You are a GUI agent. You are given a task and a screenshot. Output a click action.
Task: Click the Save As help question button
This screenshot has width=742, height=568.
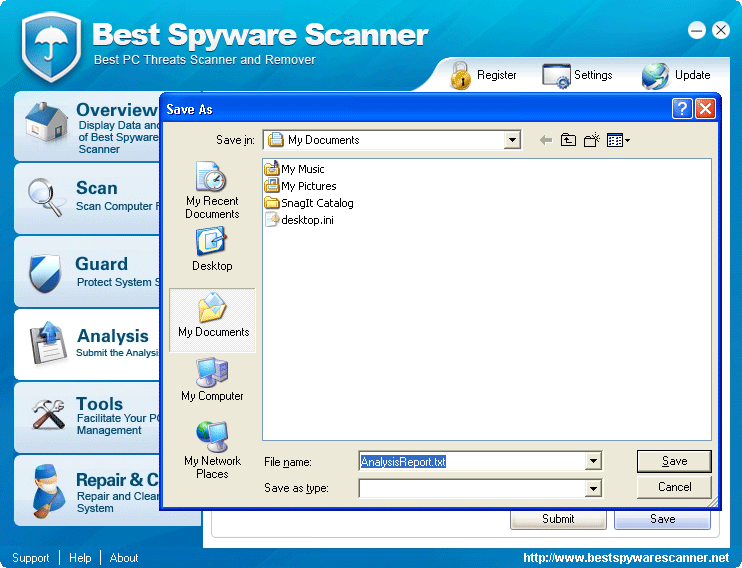pyautogui.click(x=682, y=109)
